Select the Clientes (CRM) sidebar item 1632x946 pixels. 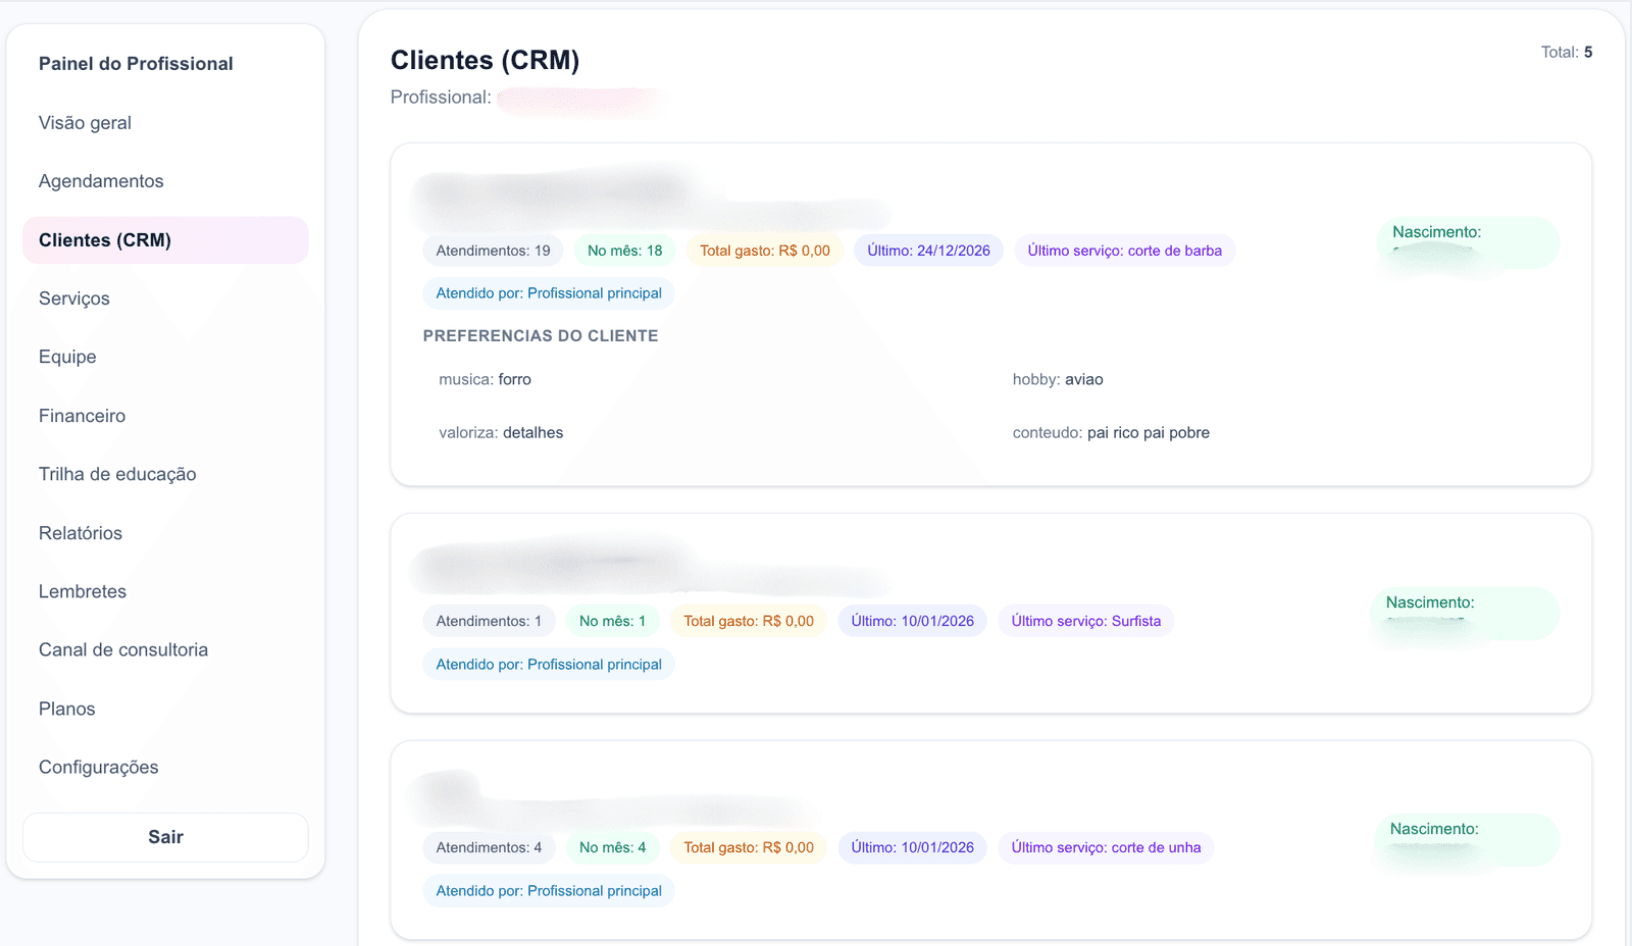coord(105,240)
